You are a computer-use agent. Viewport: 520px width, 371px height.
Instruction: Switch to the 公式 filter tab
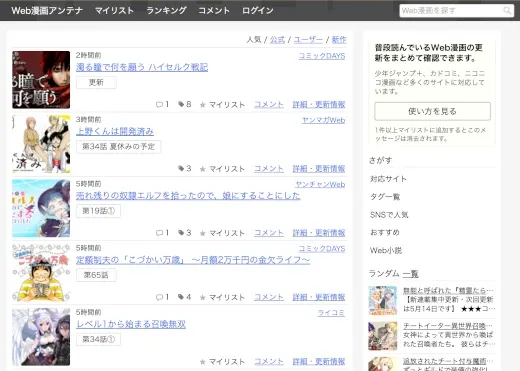pyautogui.click(x=277, y=40)
